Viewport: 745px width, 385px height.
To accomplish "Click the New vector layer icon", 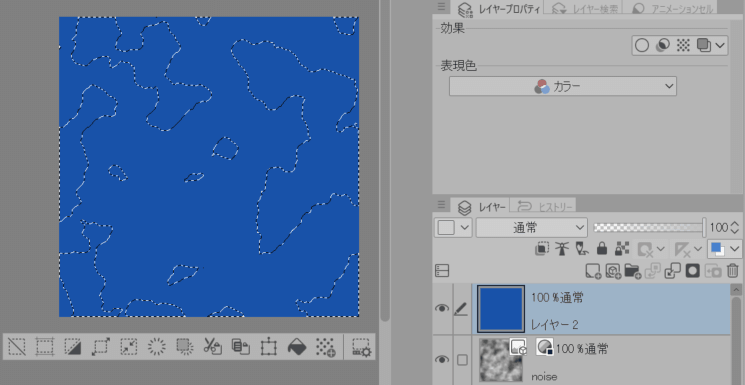I will [x=613, y=271].
